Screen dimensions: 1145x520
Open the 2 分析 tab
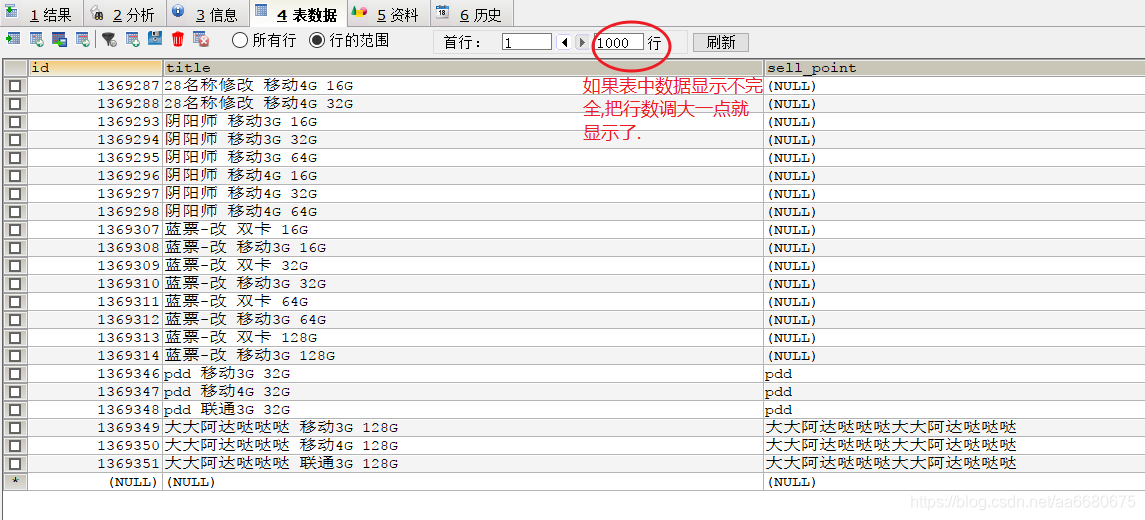(124, 13)
